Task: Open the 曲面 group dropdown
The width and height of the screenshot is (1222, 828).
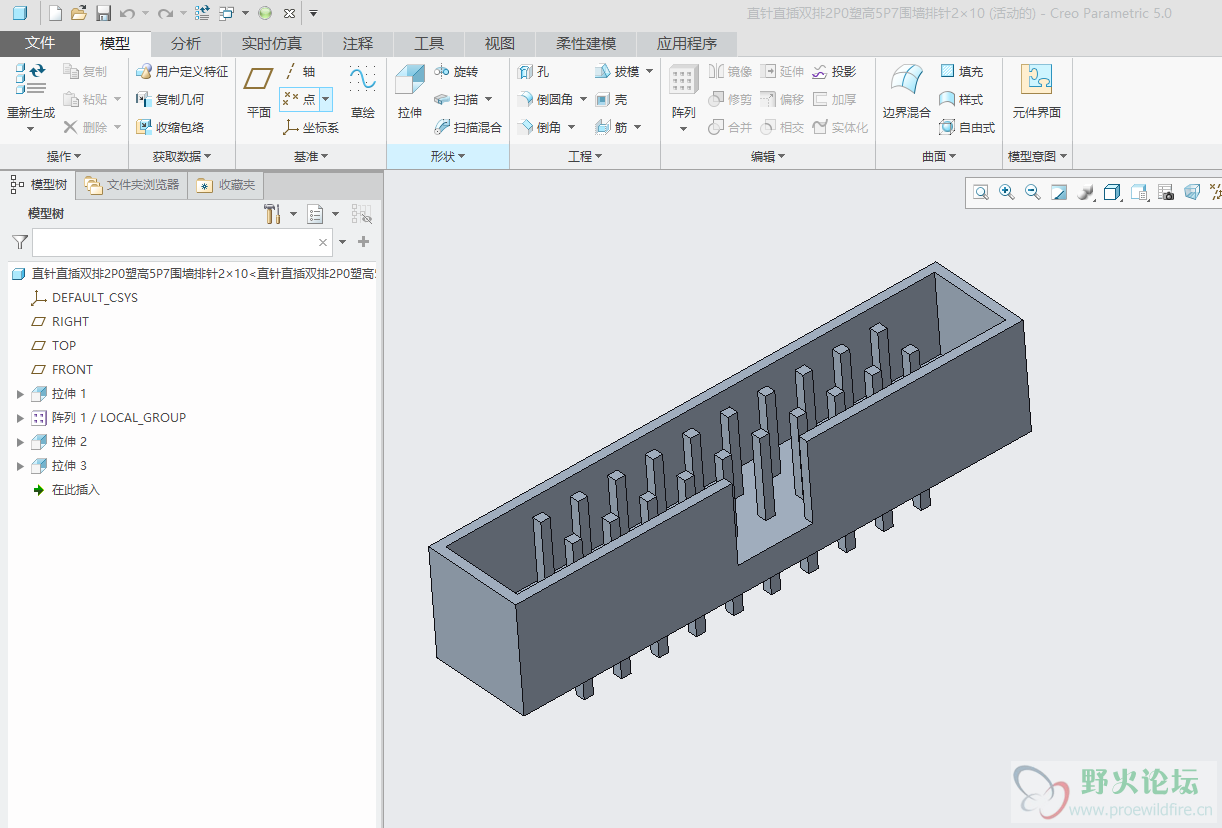Action: pos(939,157)
